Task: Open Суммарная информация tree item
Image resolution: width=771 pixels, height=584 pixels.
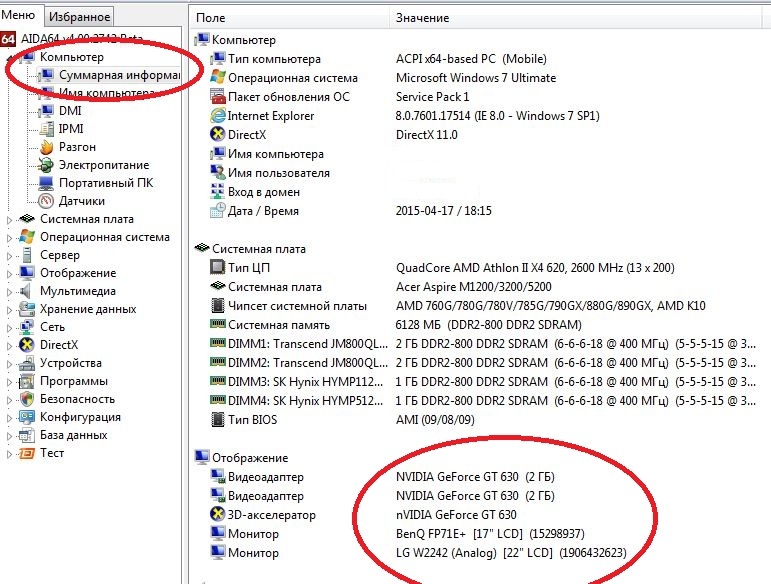Action: coord(119,75)
